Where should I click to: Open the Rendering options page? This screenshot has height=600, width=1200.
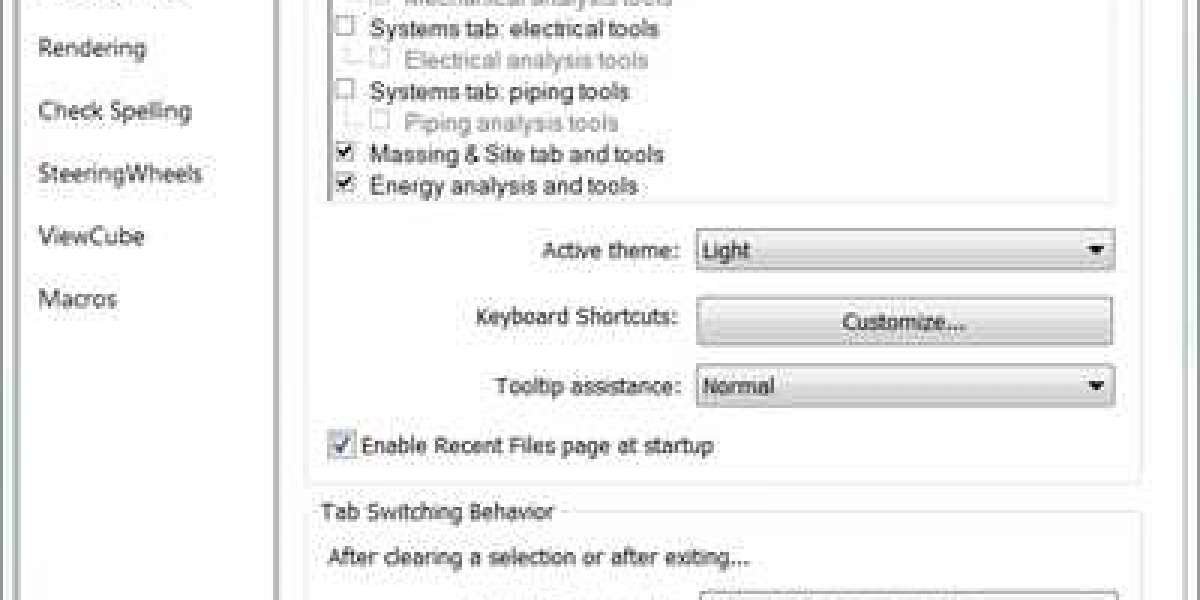coord(91,48)
